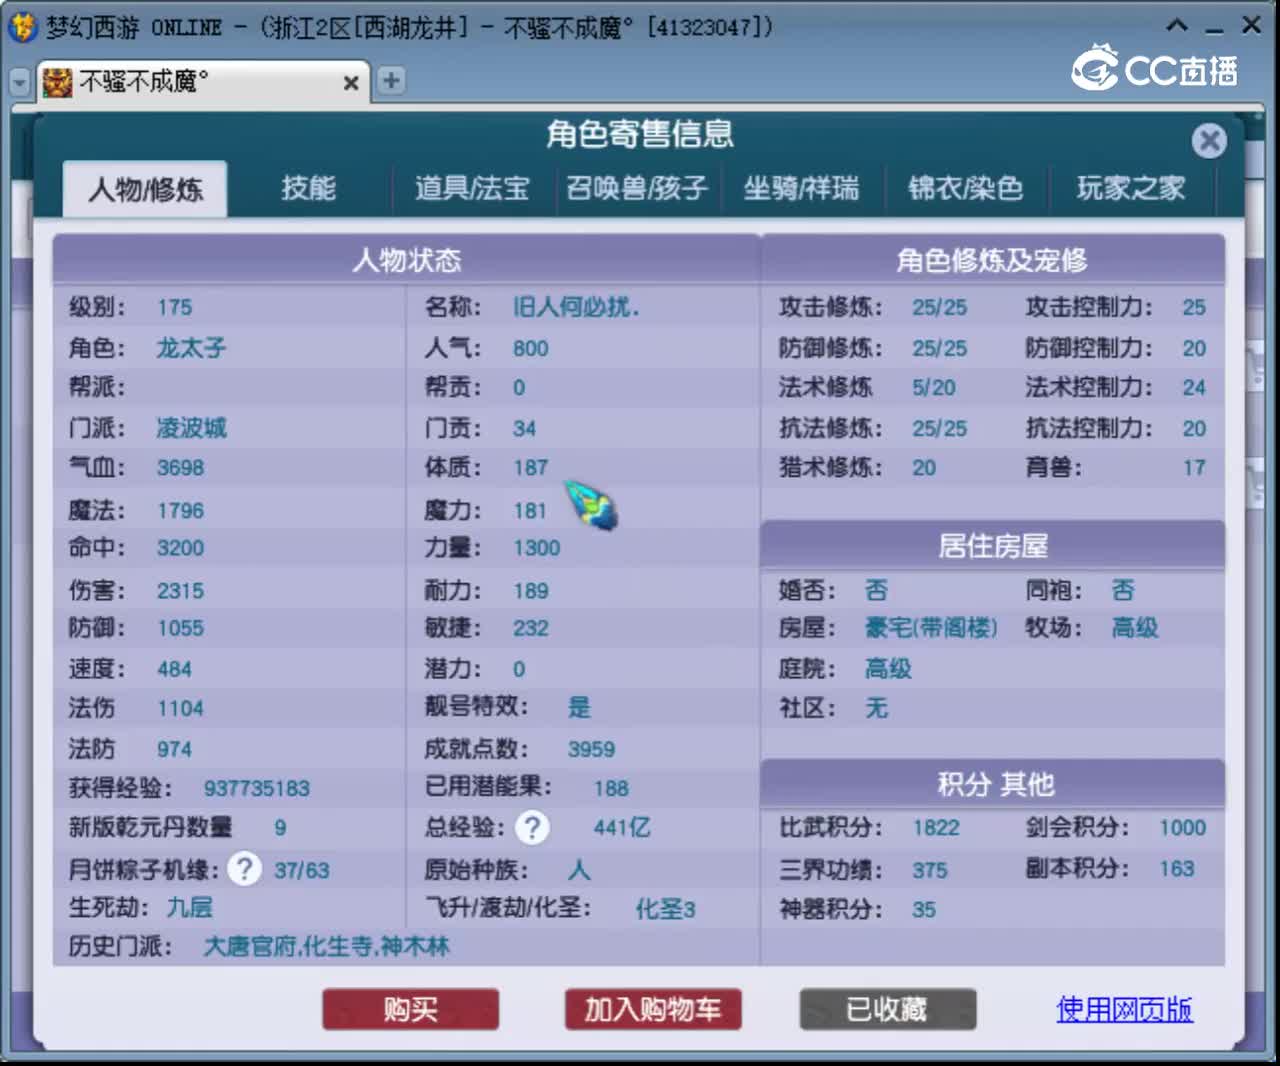The height and width of the screenshot is (1066, 1280).
Task: Click the 人物状态 section header
Action: [x=407, y=260]
